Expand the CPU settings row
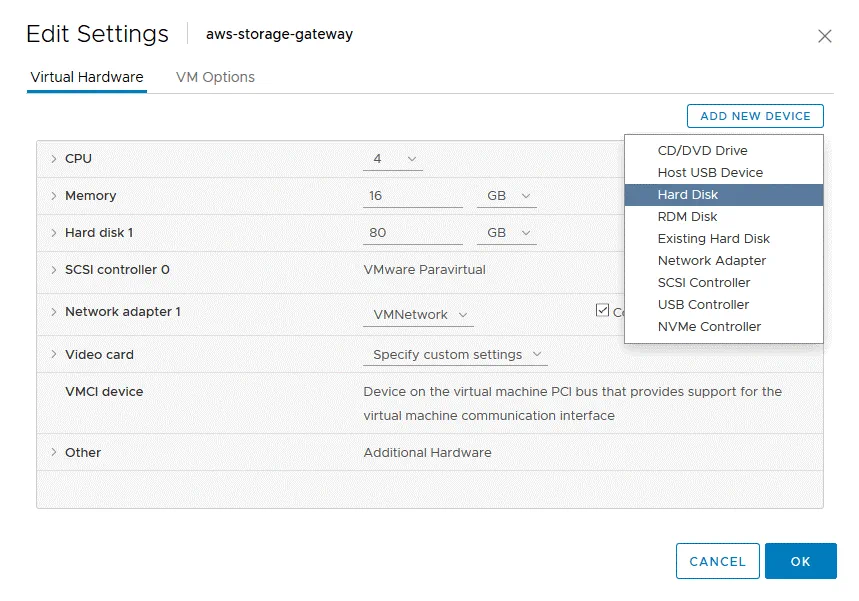The image size is (859, 601). [54, 159]
